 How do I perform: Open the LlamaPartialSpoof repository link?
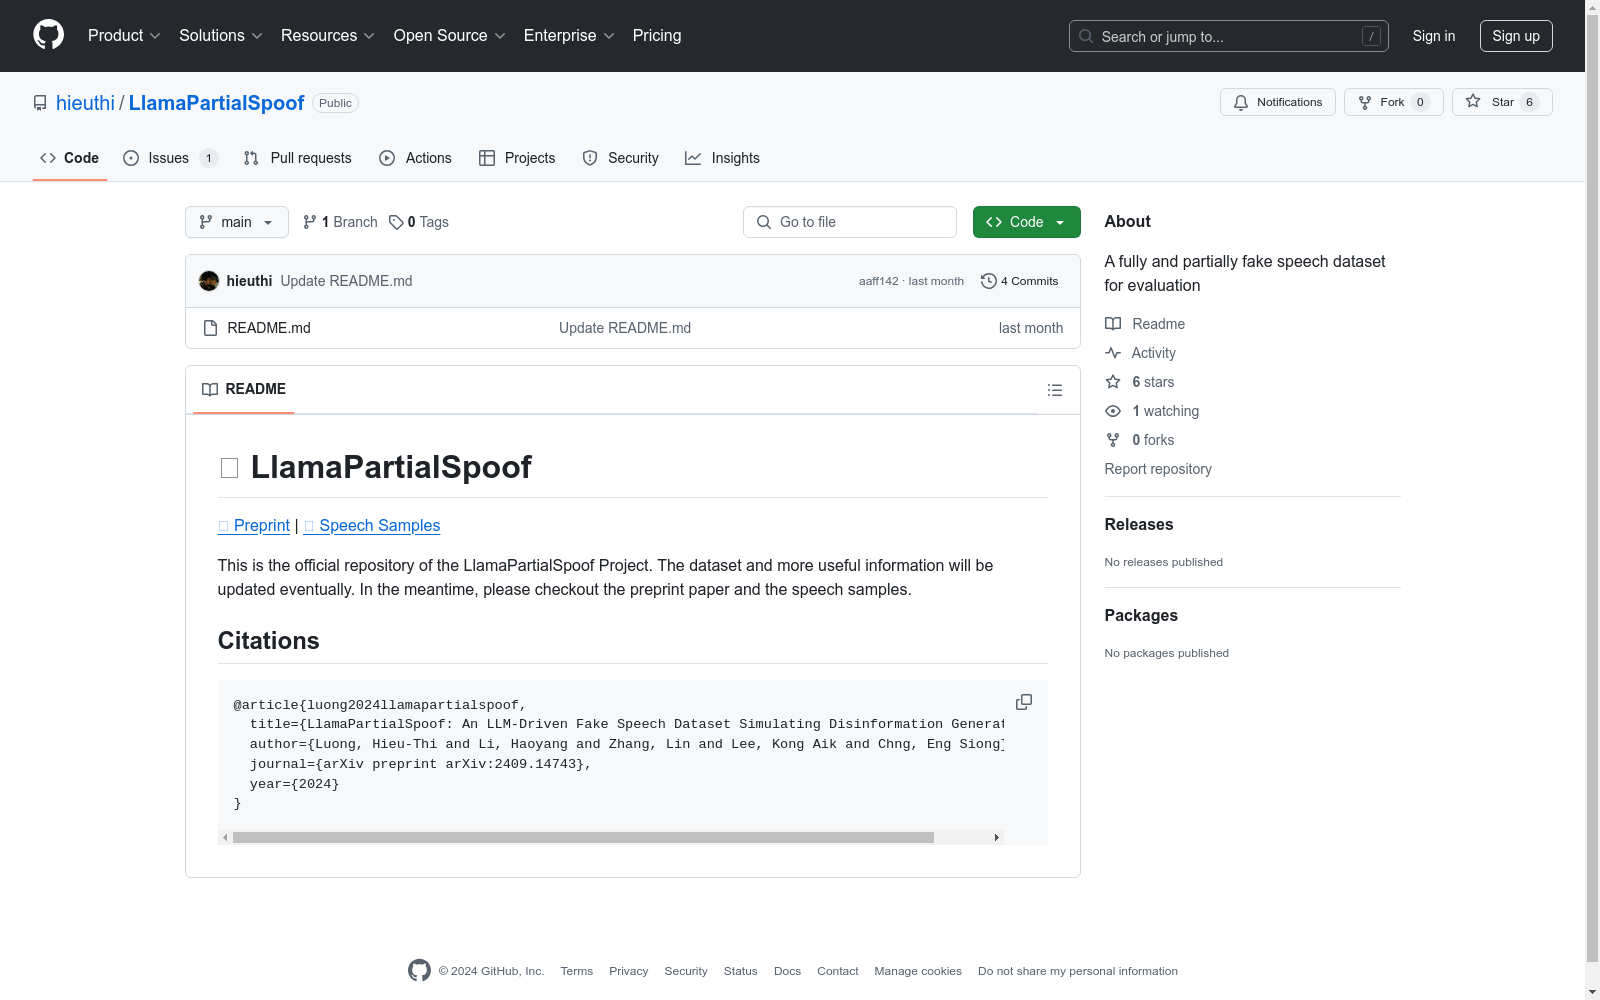pos(216,103)
